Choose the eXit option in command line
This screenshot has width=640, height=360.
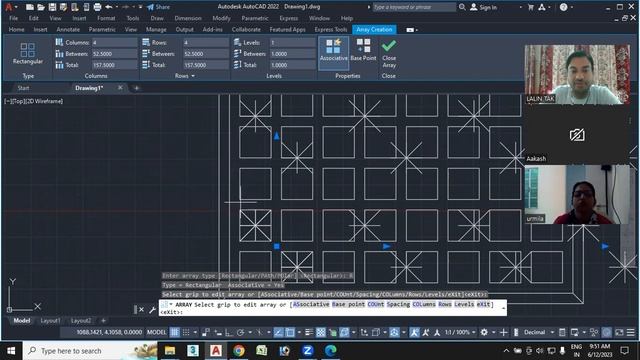click(x=483, y=304)
